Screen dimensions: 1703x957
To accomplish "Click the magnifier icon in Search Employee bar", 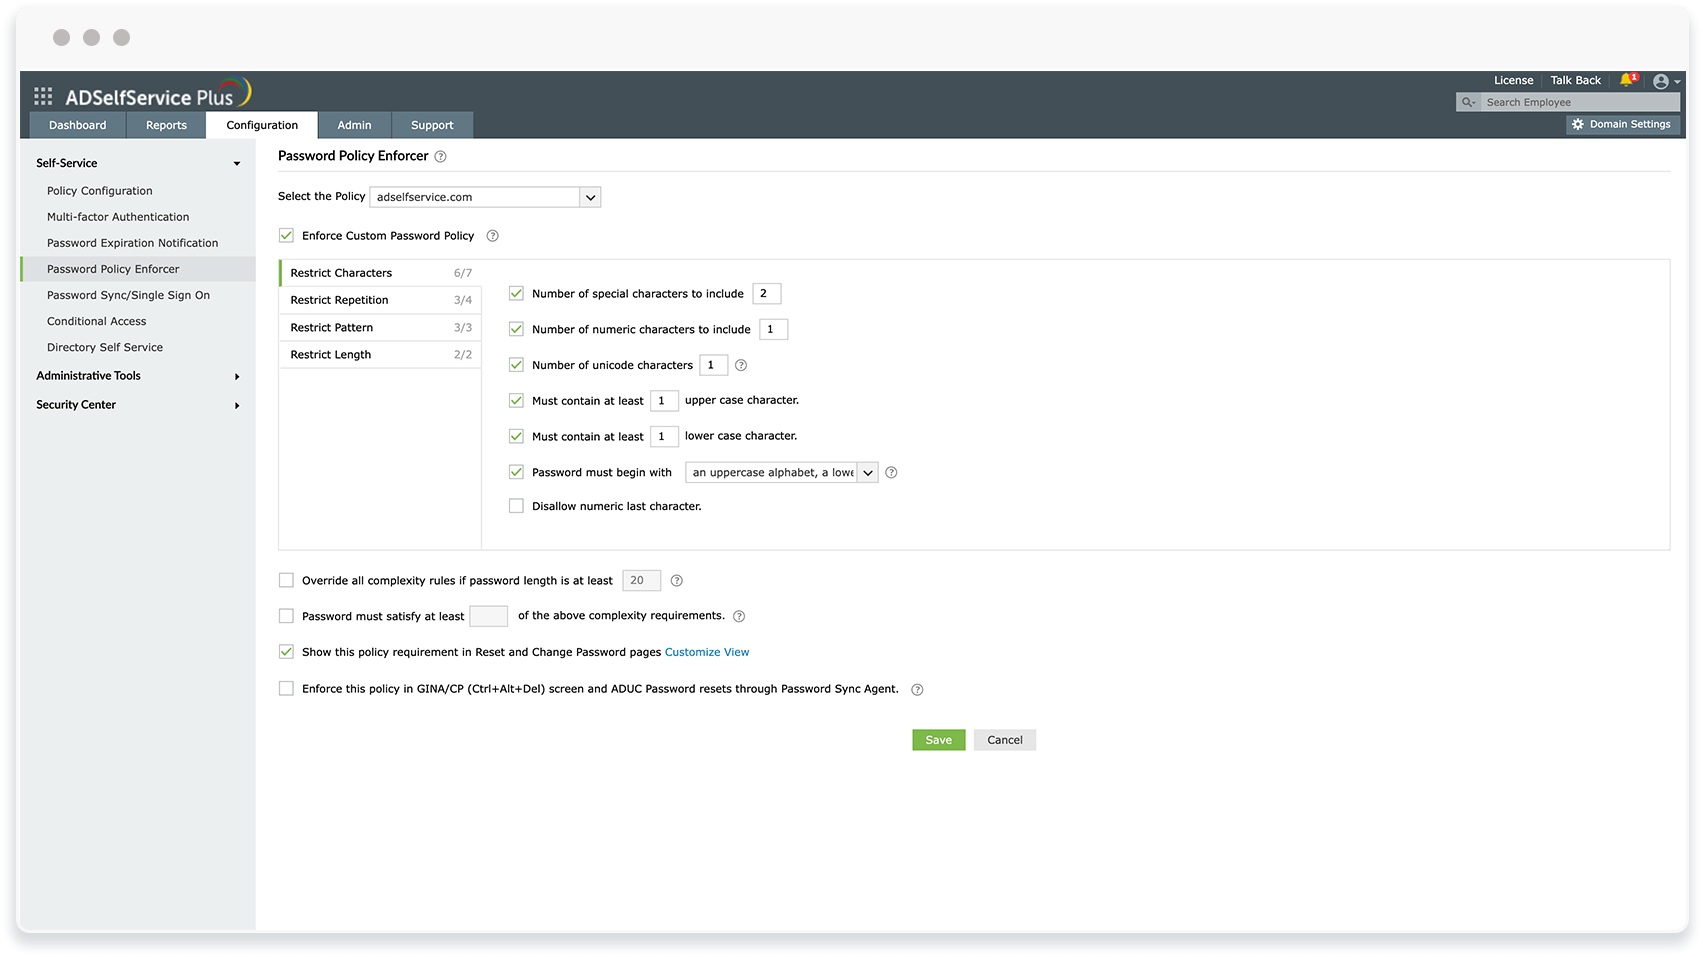I will click(x=1467, y=102).
